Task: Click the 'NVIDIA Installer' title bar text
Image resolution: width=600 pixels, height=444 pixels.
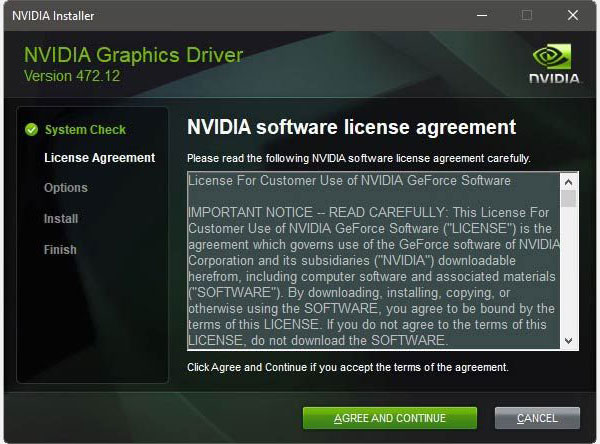Action: (x=53, y=16)
